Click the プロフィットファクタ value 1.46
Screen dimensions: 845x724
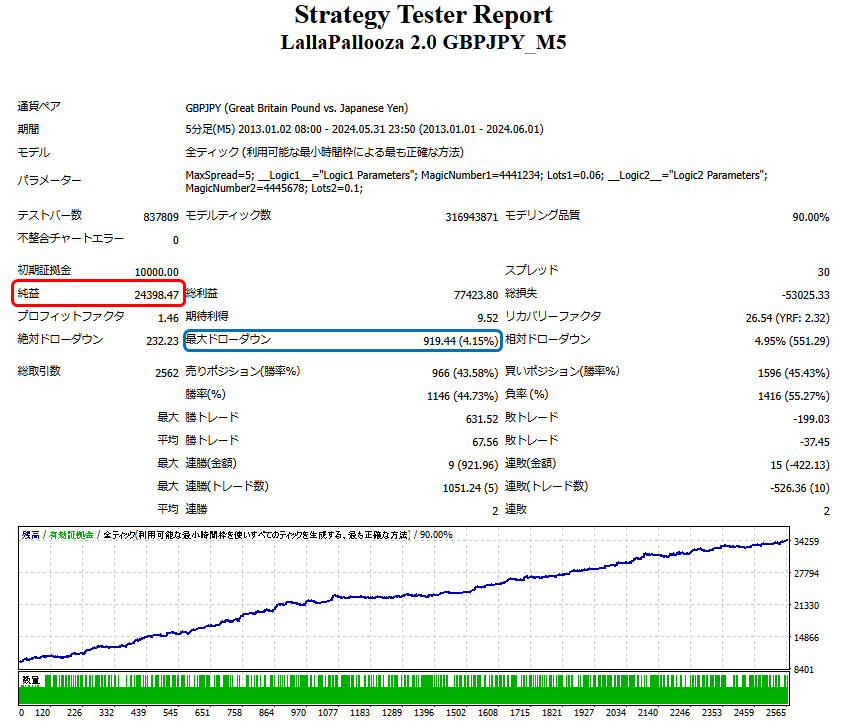click(x=168, y=318)
